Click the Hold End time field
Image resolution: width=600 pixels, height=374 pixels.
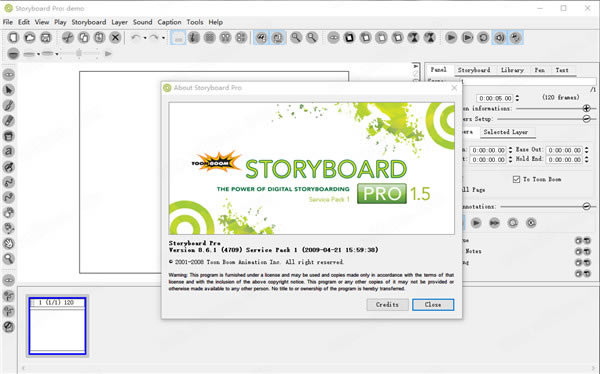(x=564, y=160)
